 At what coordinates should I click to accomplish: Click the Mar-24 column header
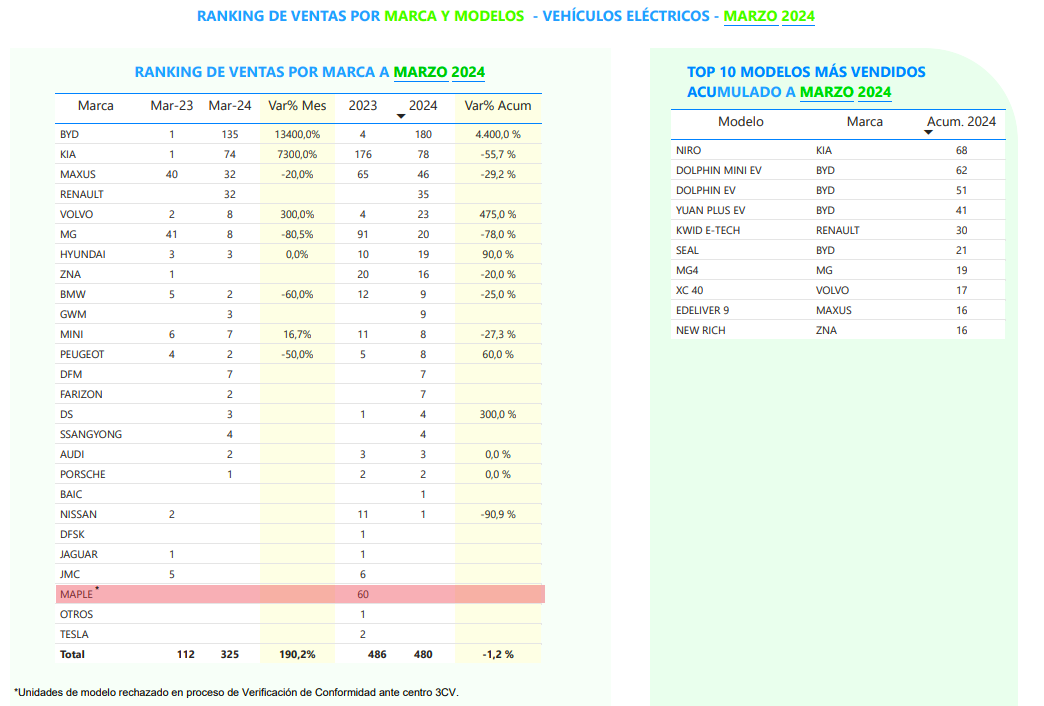pos(230,105)
